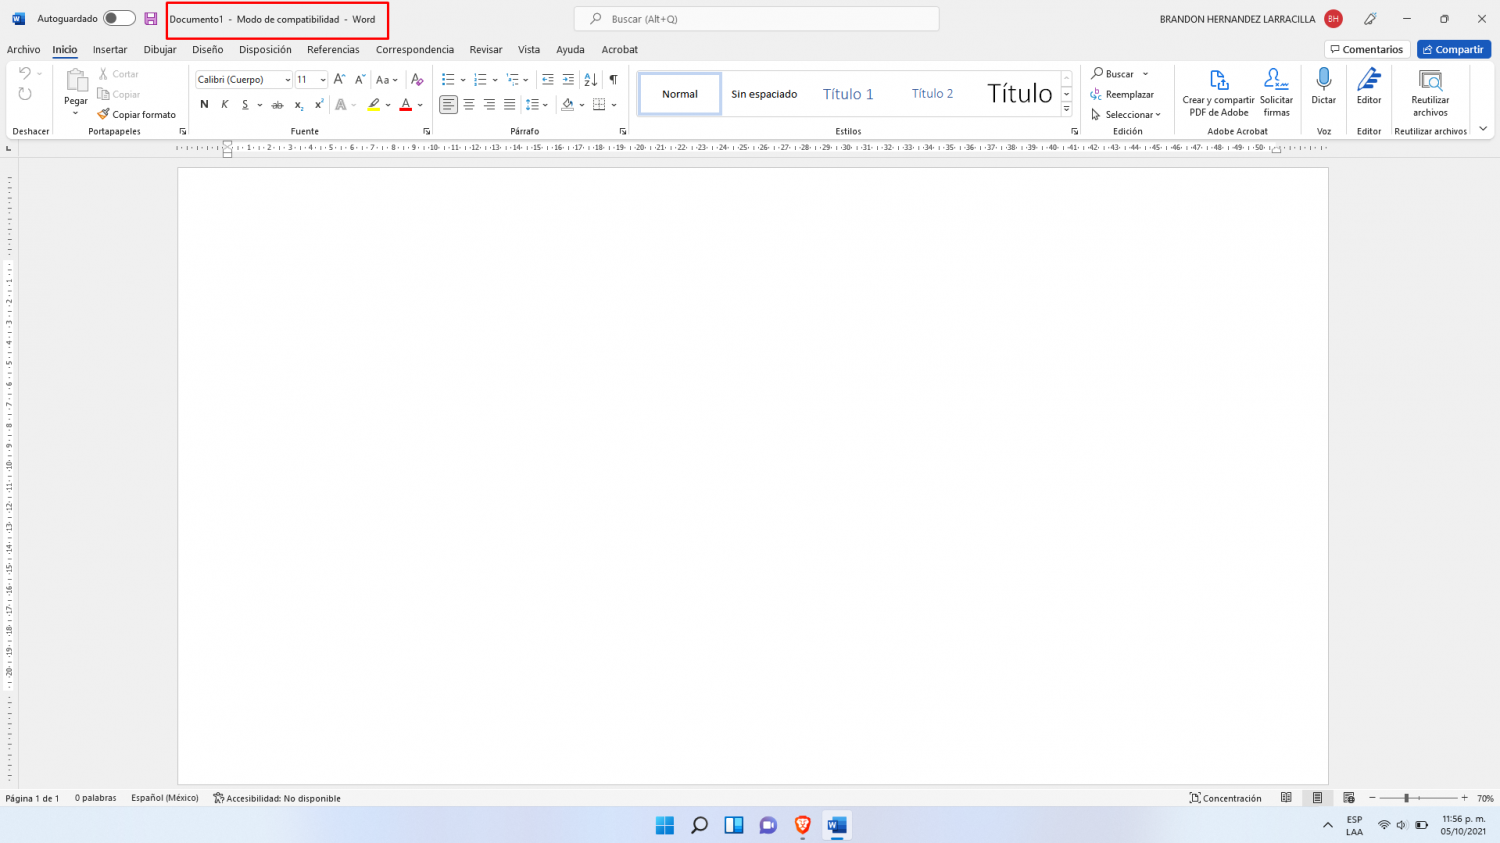Expand the Estilos gallery arrow

[x=1067, y=110]
